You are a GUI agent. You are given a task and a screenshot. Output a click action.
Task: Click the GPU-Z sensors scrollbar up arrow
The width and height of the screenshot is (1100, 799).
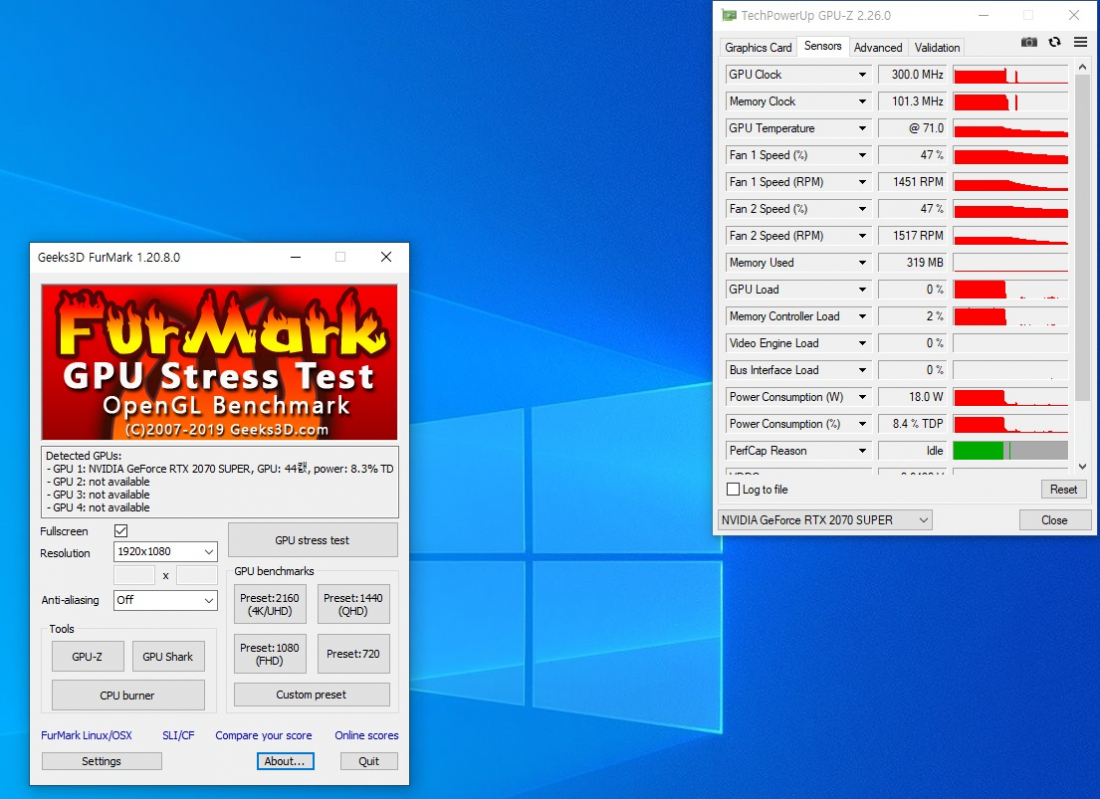click(x=1082, y=67)
